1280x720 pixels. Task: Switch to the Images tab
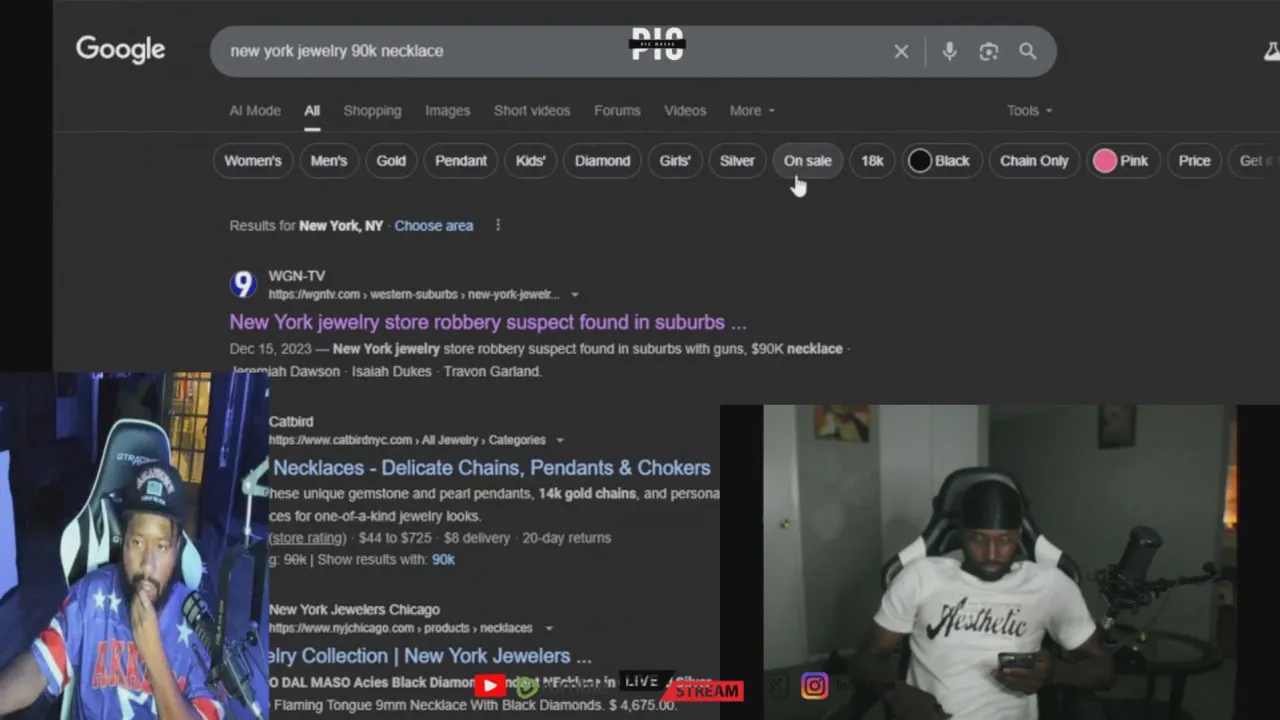click(447, 111)
